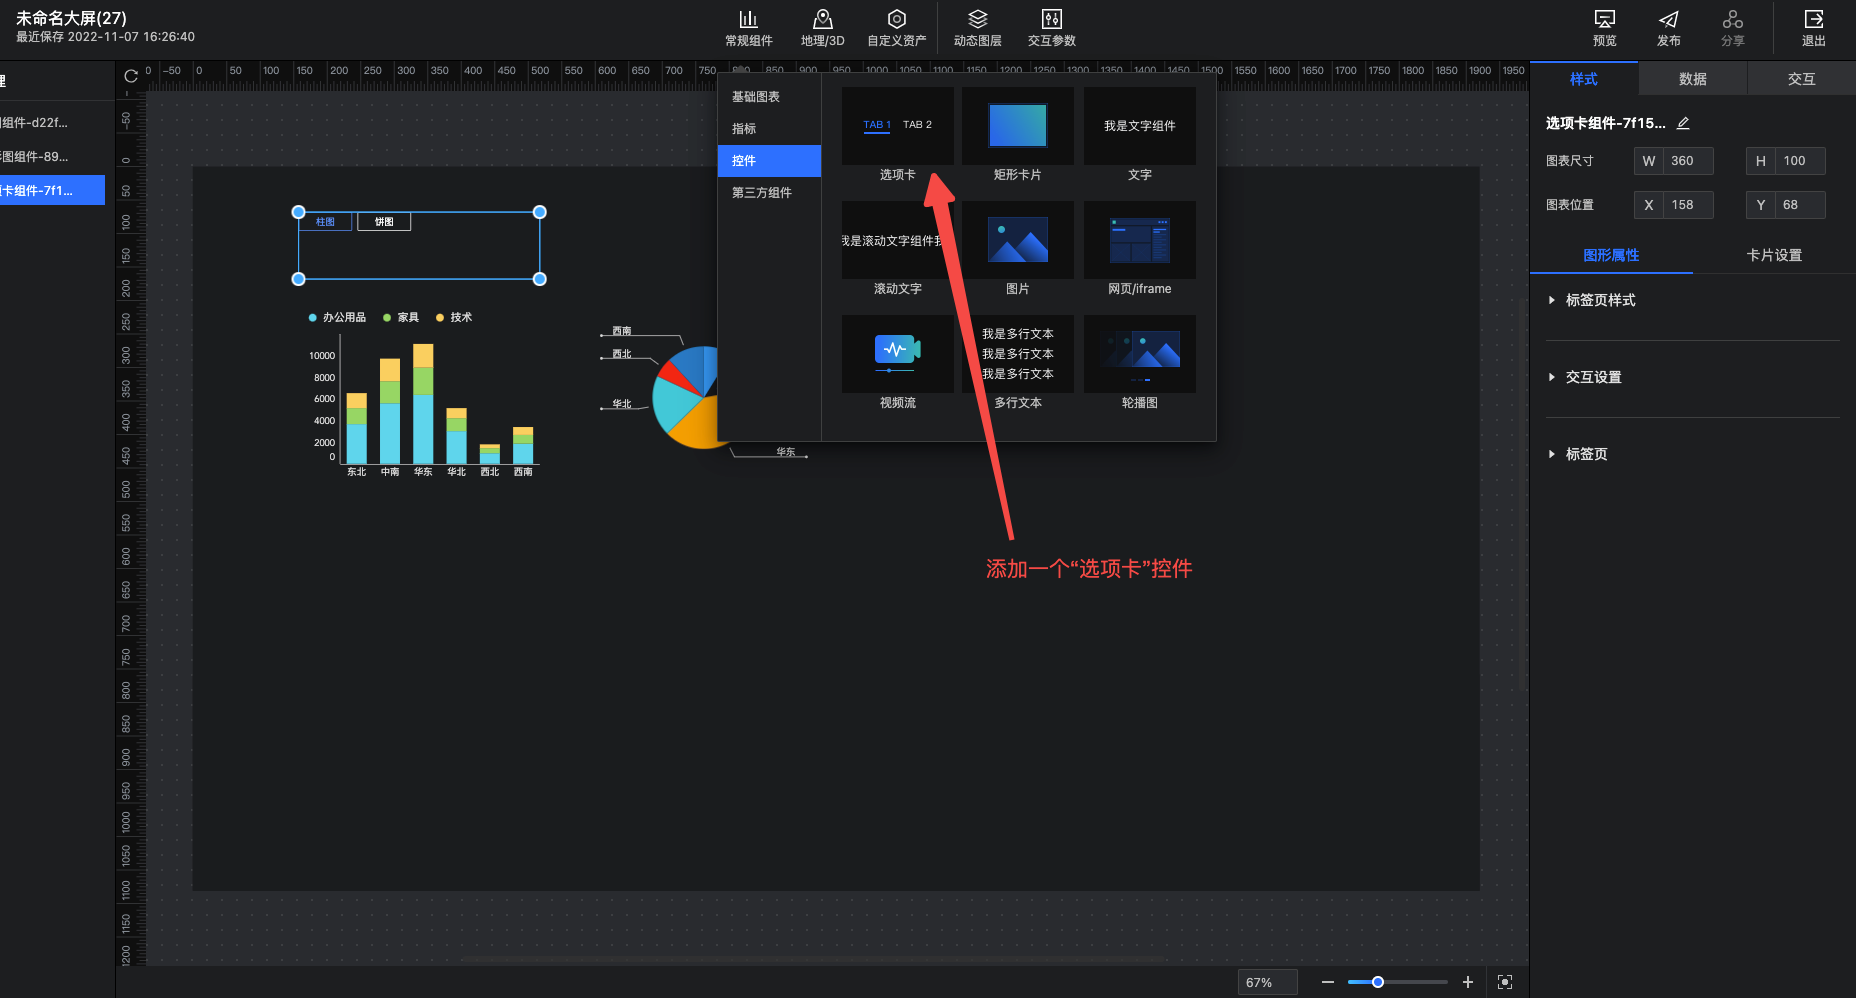Open the 卡片设置 sub-tab
Screen dimensions: 1856x998
[1774, 255]
